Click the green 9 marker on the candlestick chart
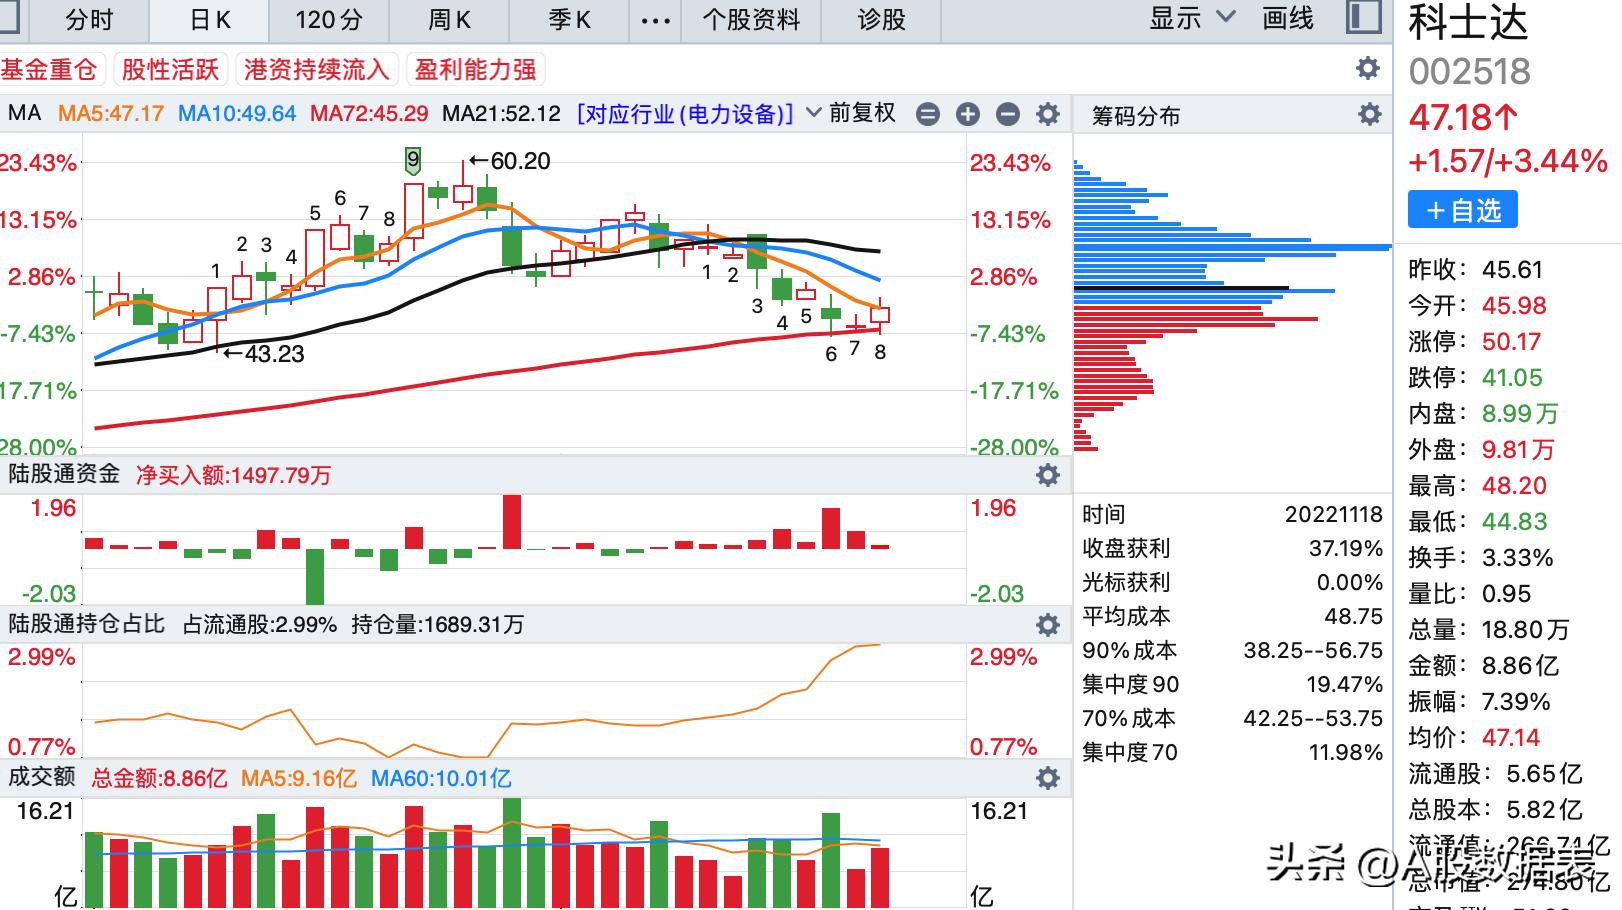The image size is (1622, 910). (413, 160)
